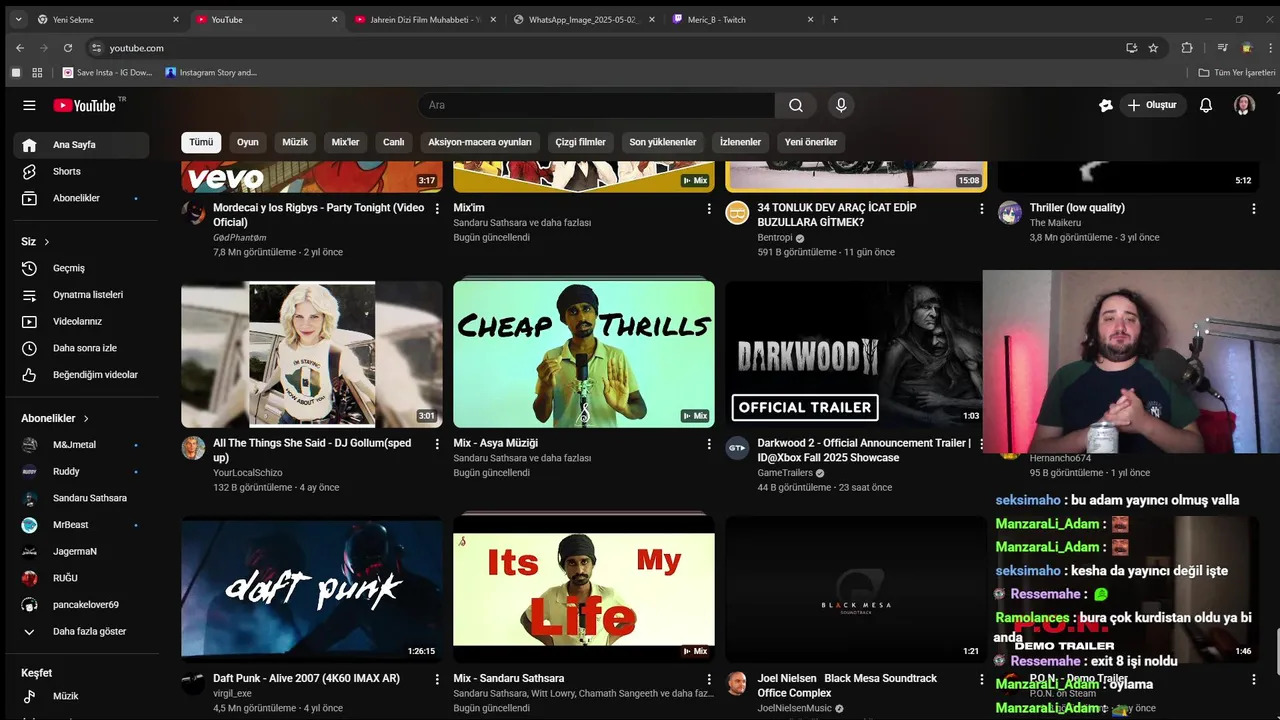Click into the Ara search field
This screenshot has width=1280, height=720.
point(597,105)
